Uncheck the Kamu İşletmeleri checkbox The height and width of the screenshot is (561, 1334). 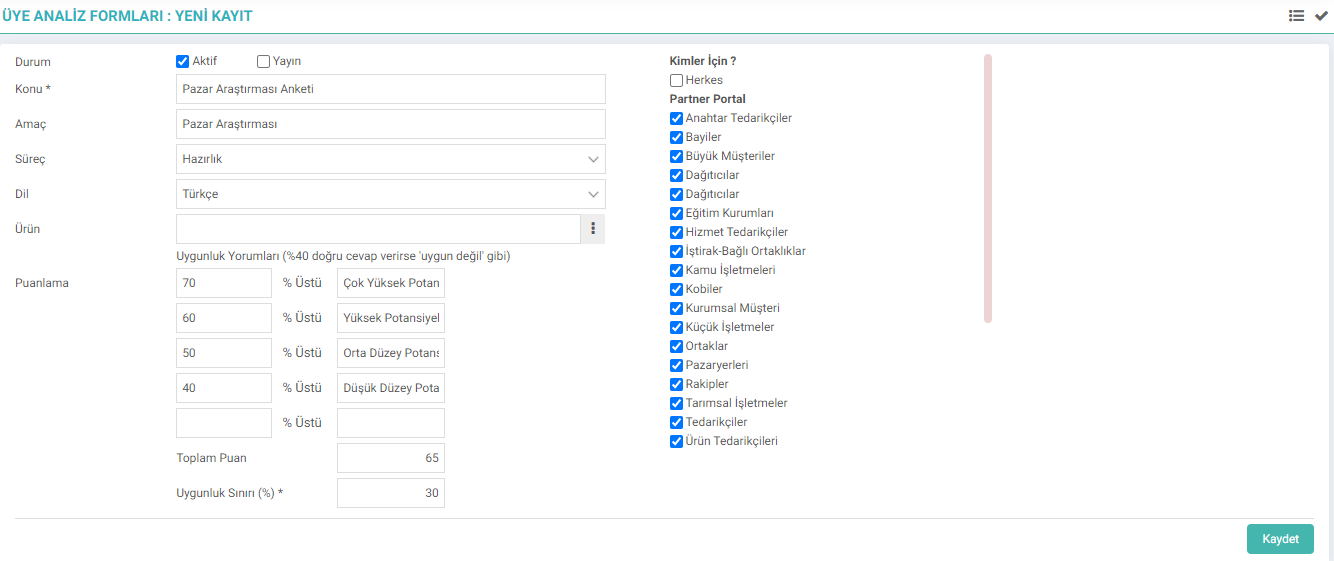(x=677, y=270)
